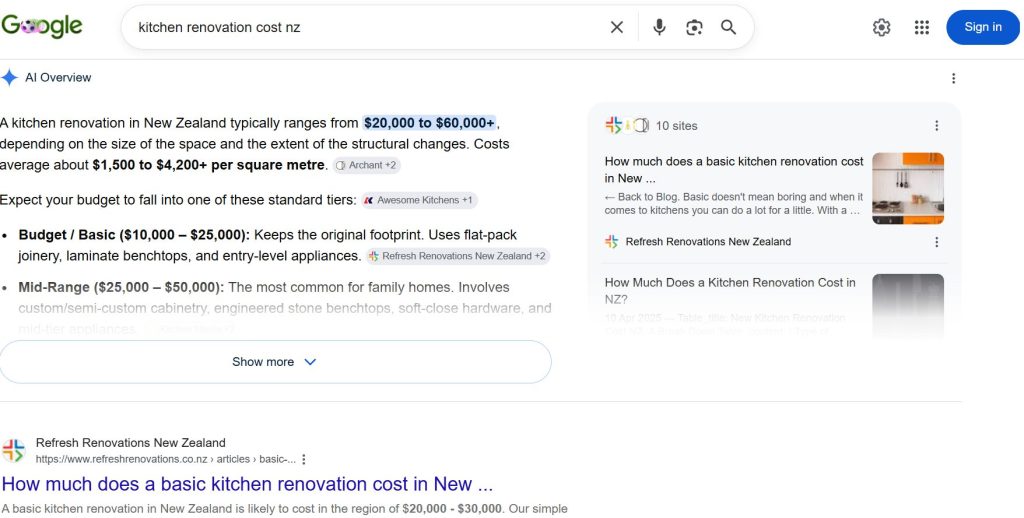
Task: Expand AI Overview with Show more
Action: click(276, 362)
